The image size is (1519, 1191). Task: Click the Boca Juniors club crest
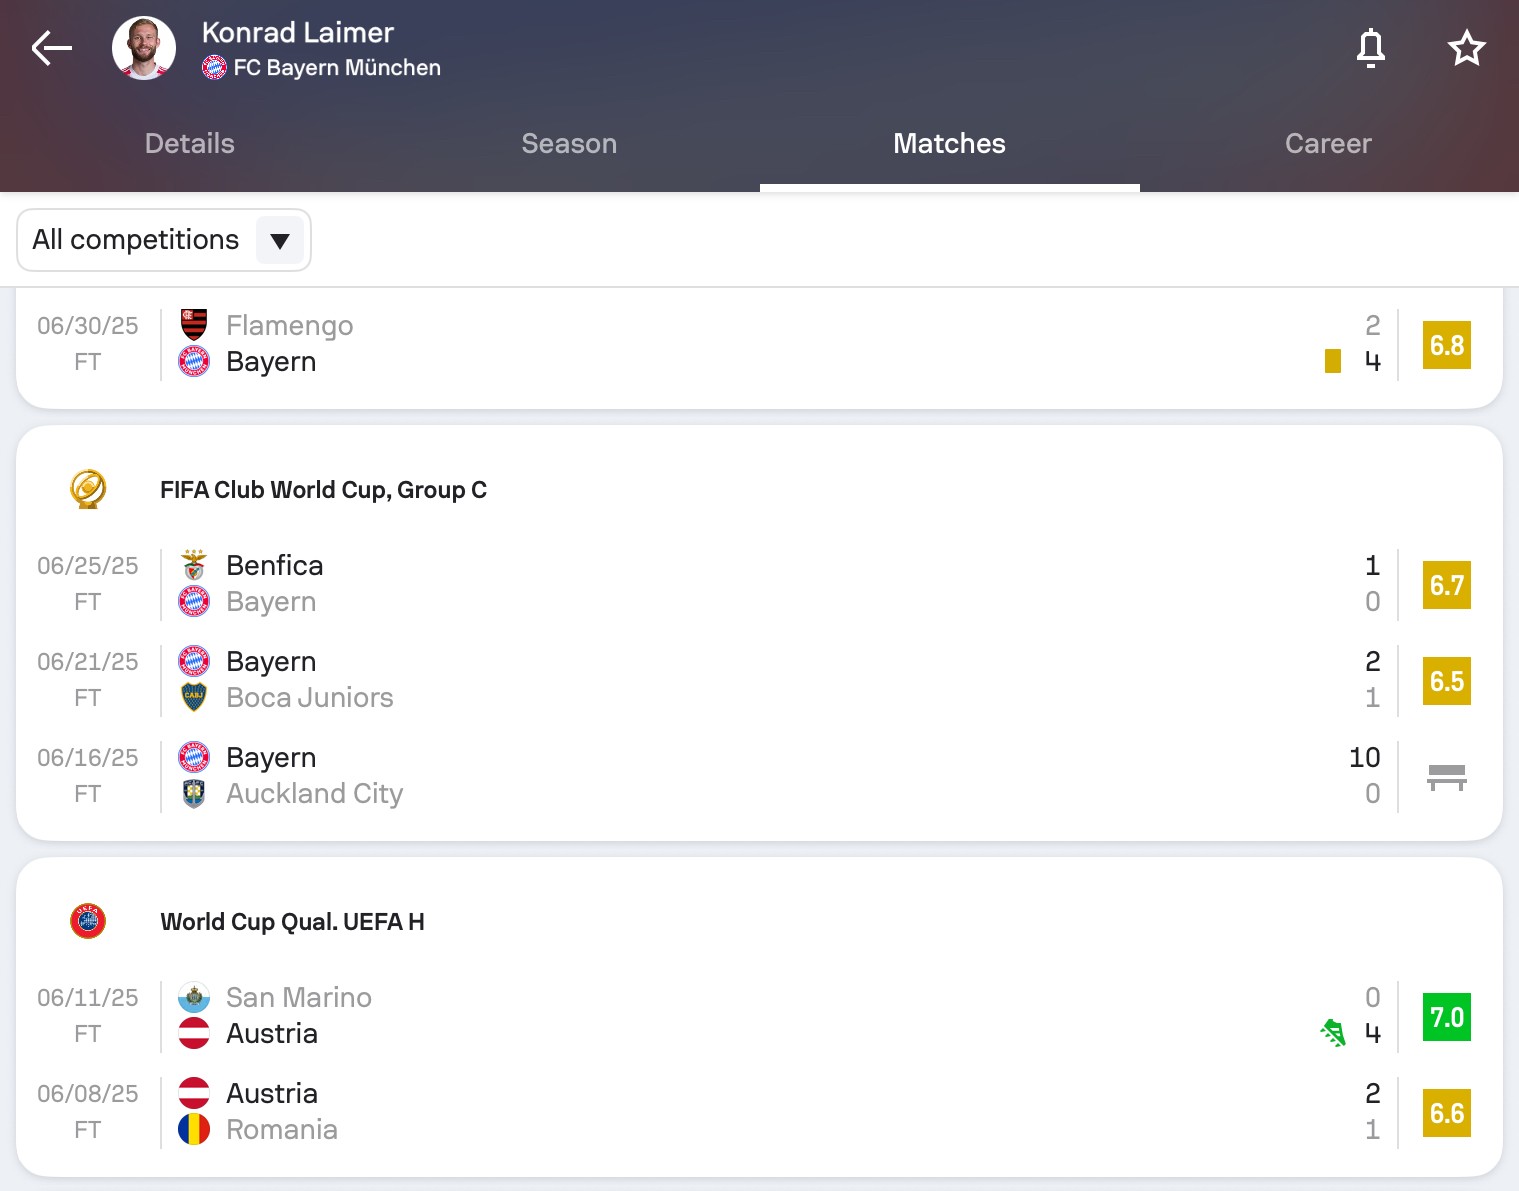coord(194,697)
